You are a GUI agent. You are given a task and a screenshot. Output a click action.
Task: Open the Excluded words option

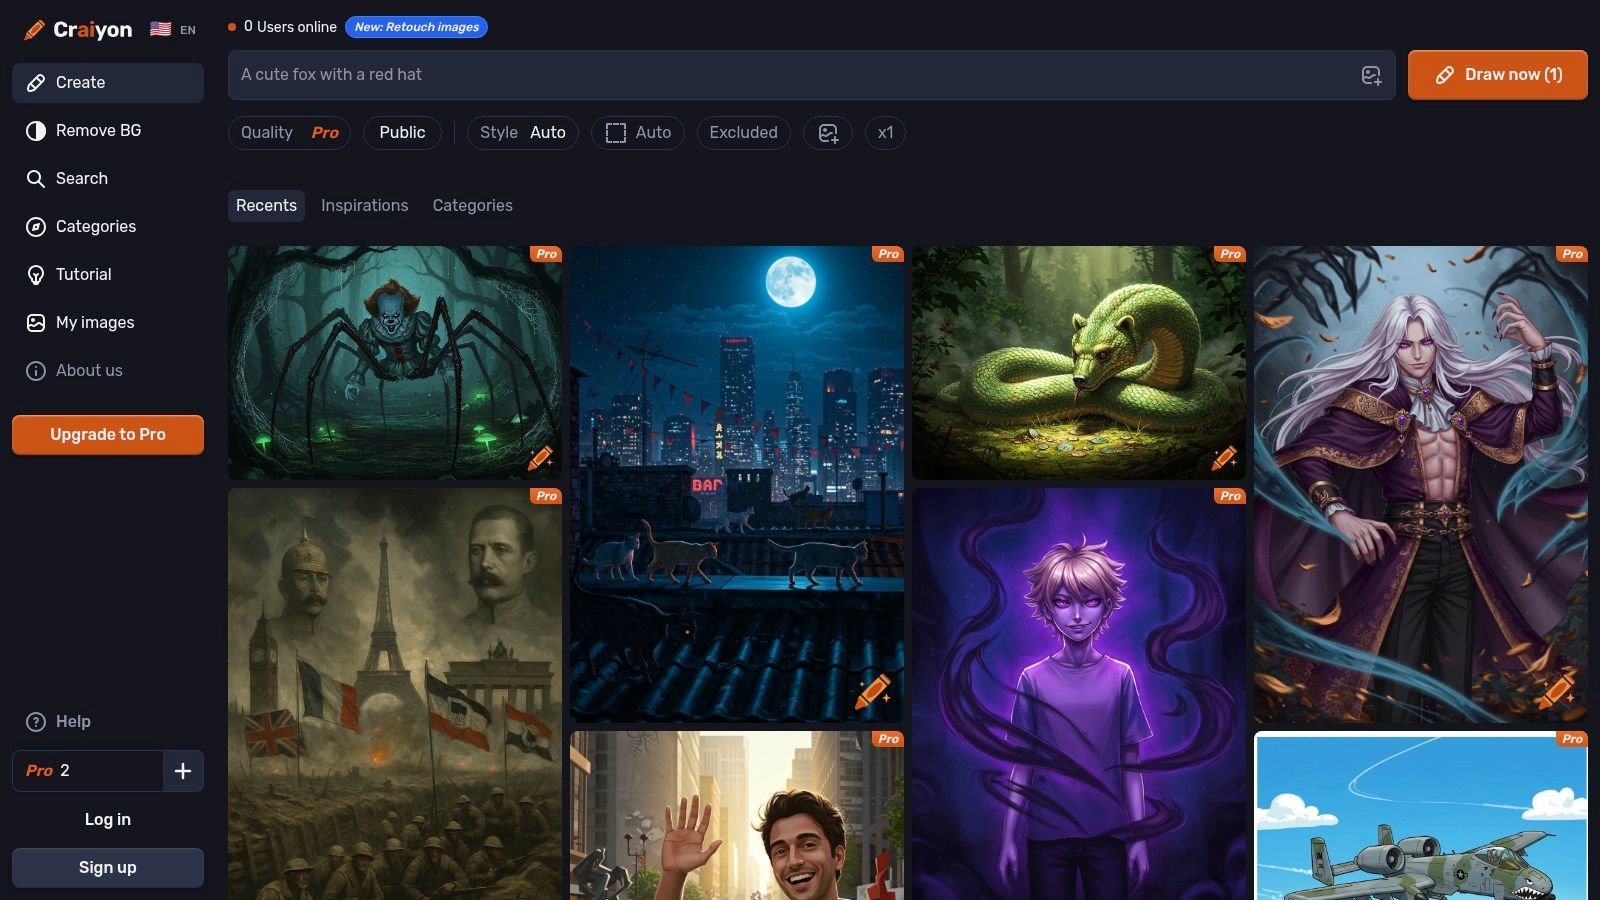click(x=744, y=133)
